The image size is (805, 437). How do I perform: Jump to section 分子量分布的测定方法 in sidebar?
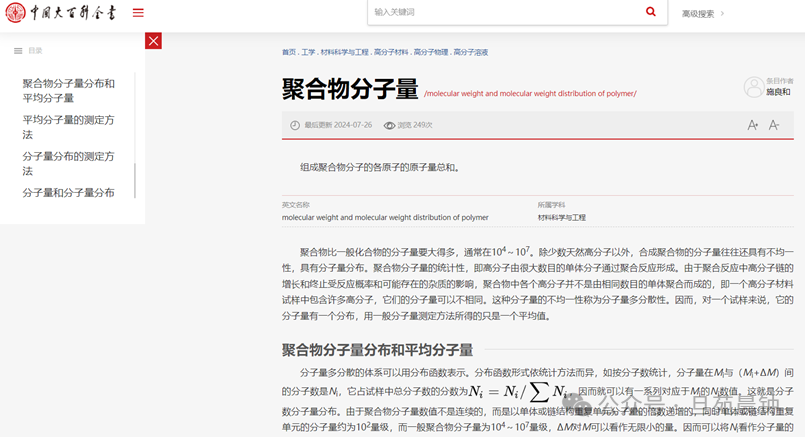coord(68,163)
